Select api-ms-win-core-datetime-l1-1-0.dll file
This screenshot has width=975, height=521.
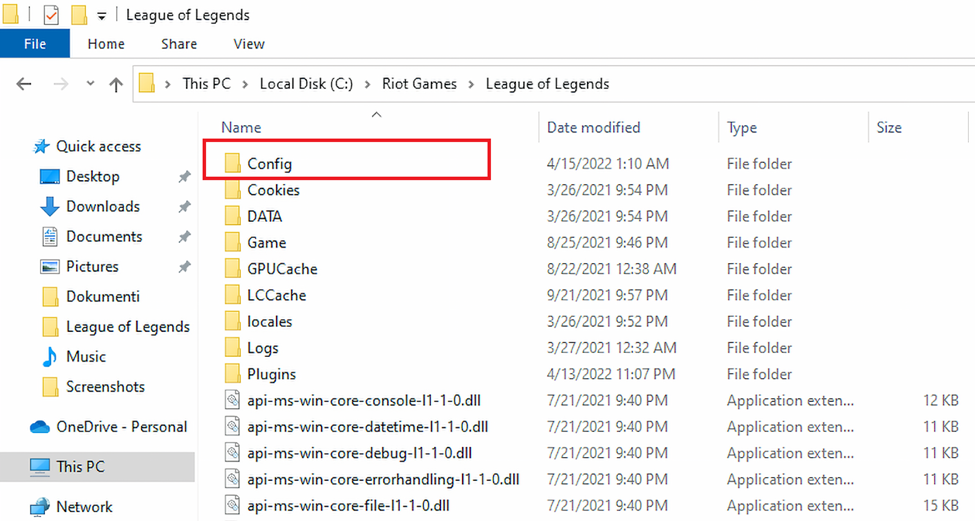tap(367, 426)
